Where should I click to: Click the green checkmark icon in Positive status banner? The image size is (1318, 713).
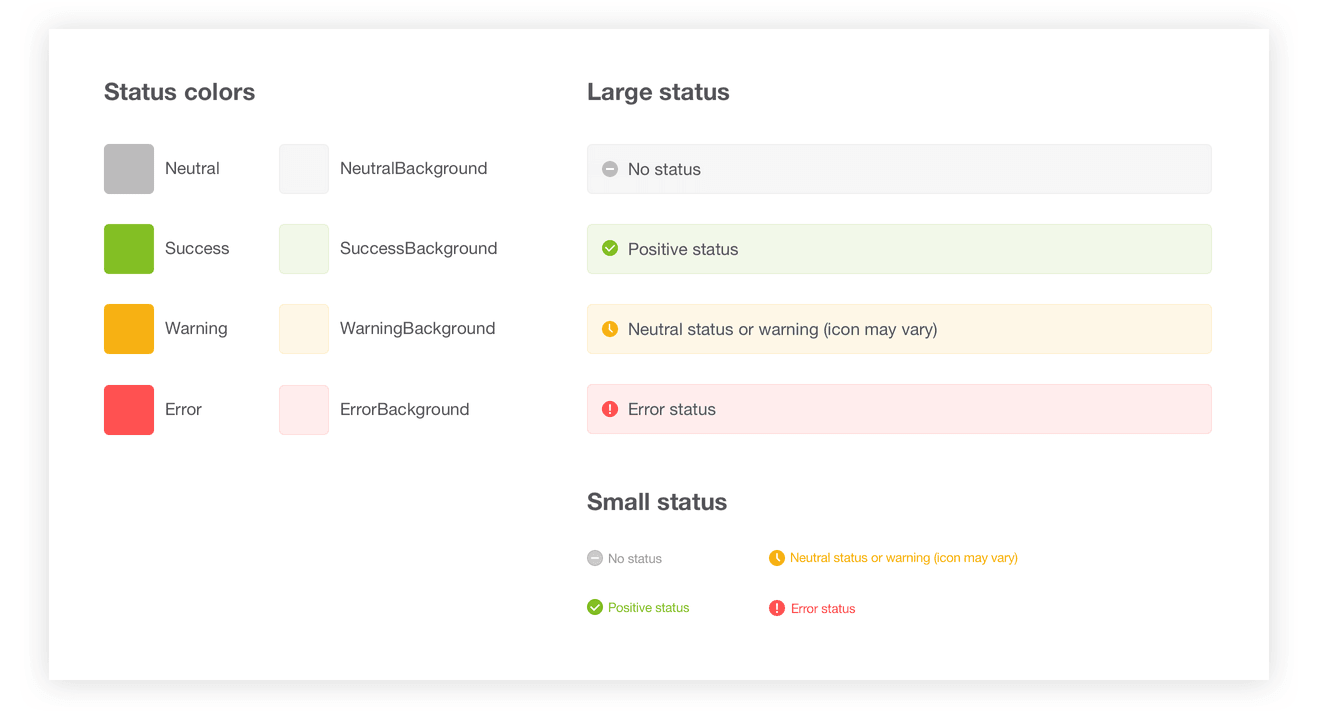[x=610, y=249]
